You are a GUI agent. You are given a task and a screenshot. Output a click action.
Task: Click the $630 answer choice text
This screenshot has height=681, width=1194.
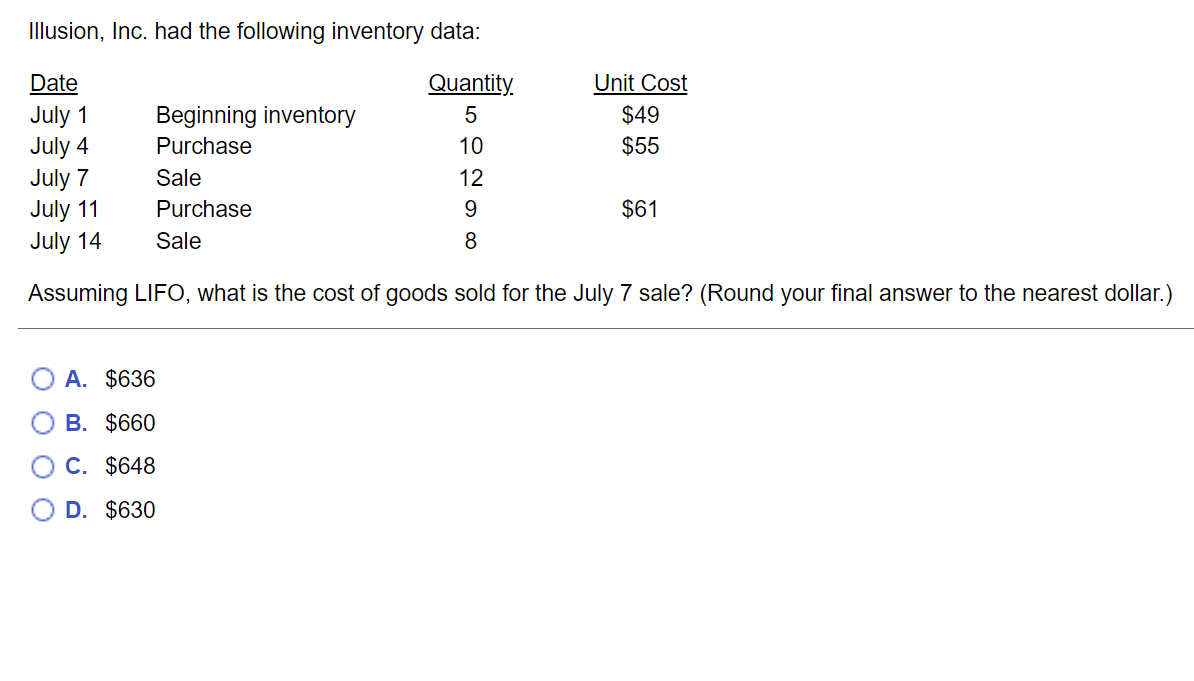129,510
